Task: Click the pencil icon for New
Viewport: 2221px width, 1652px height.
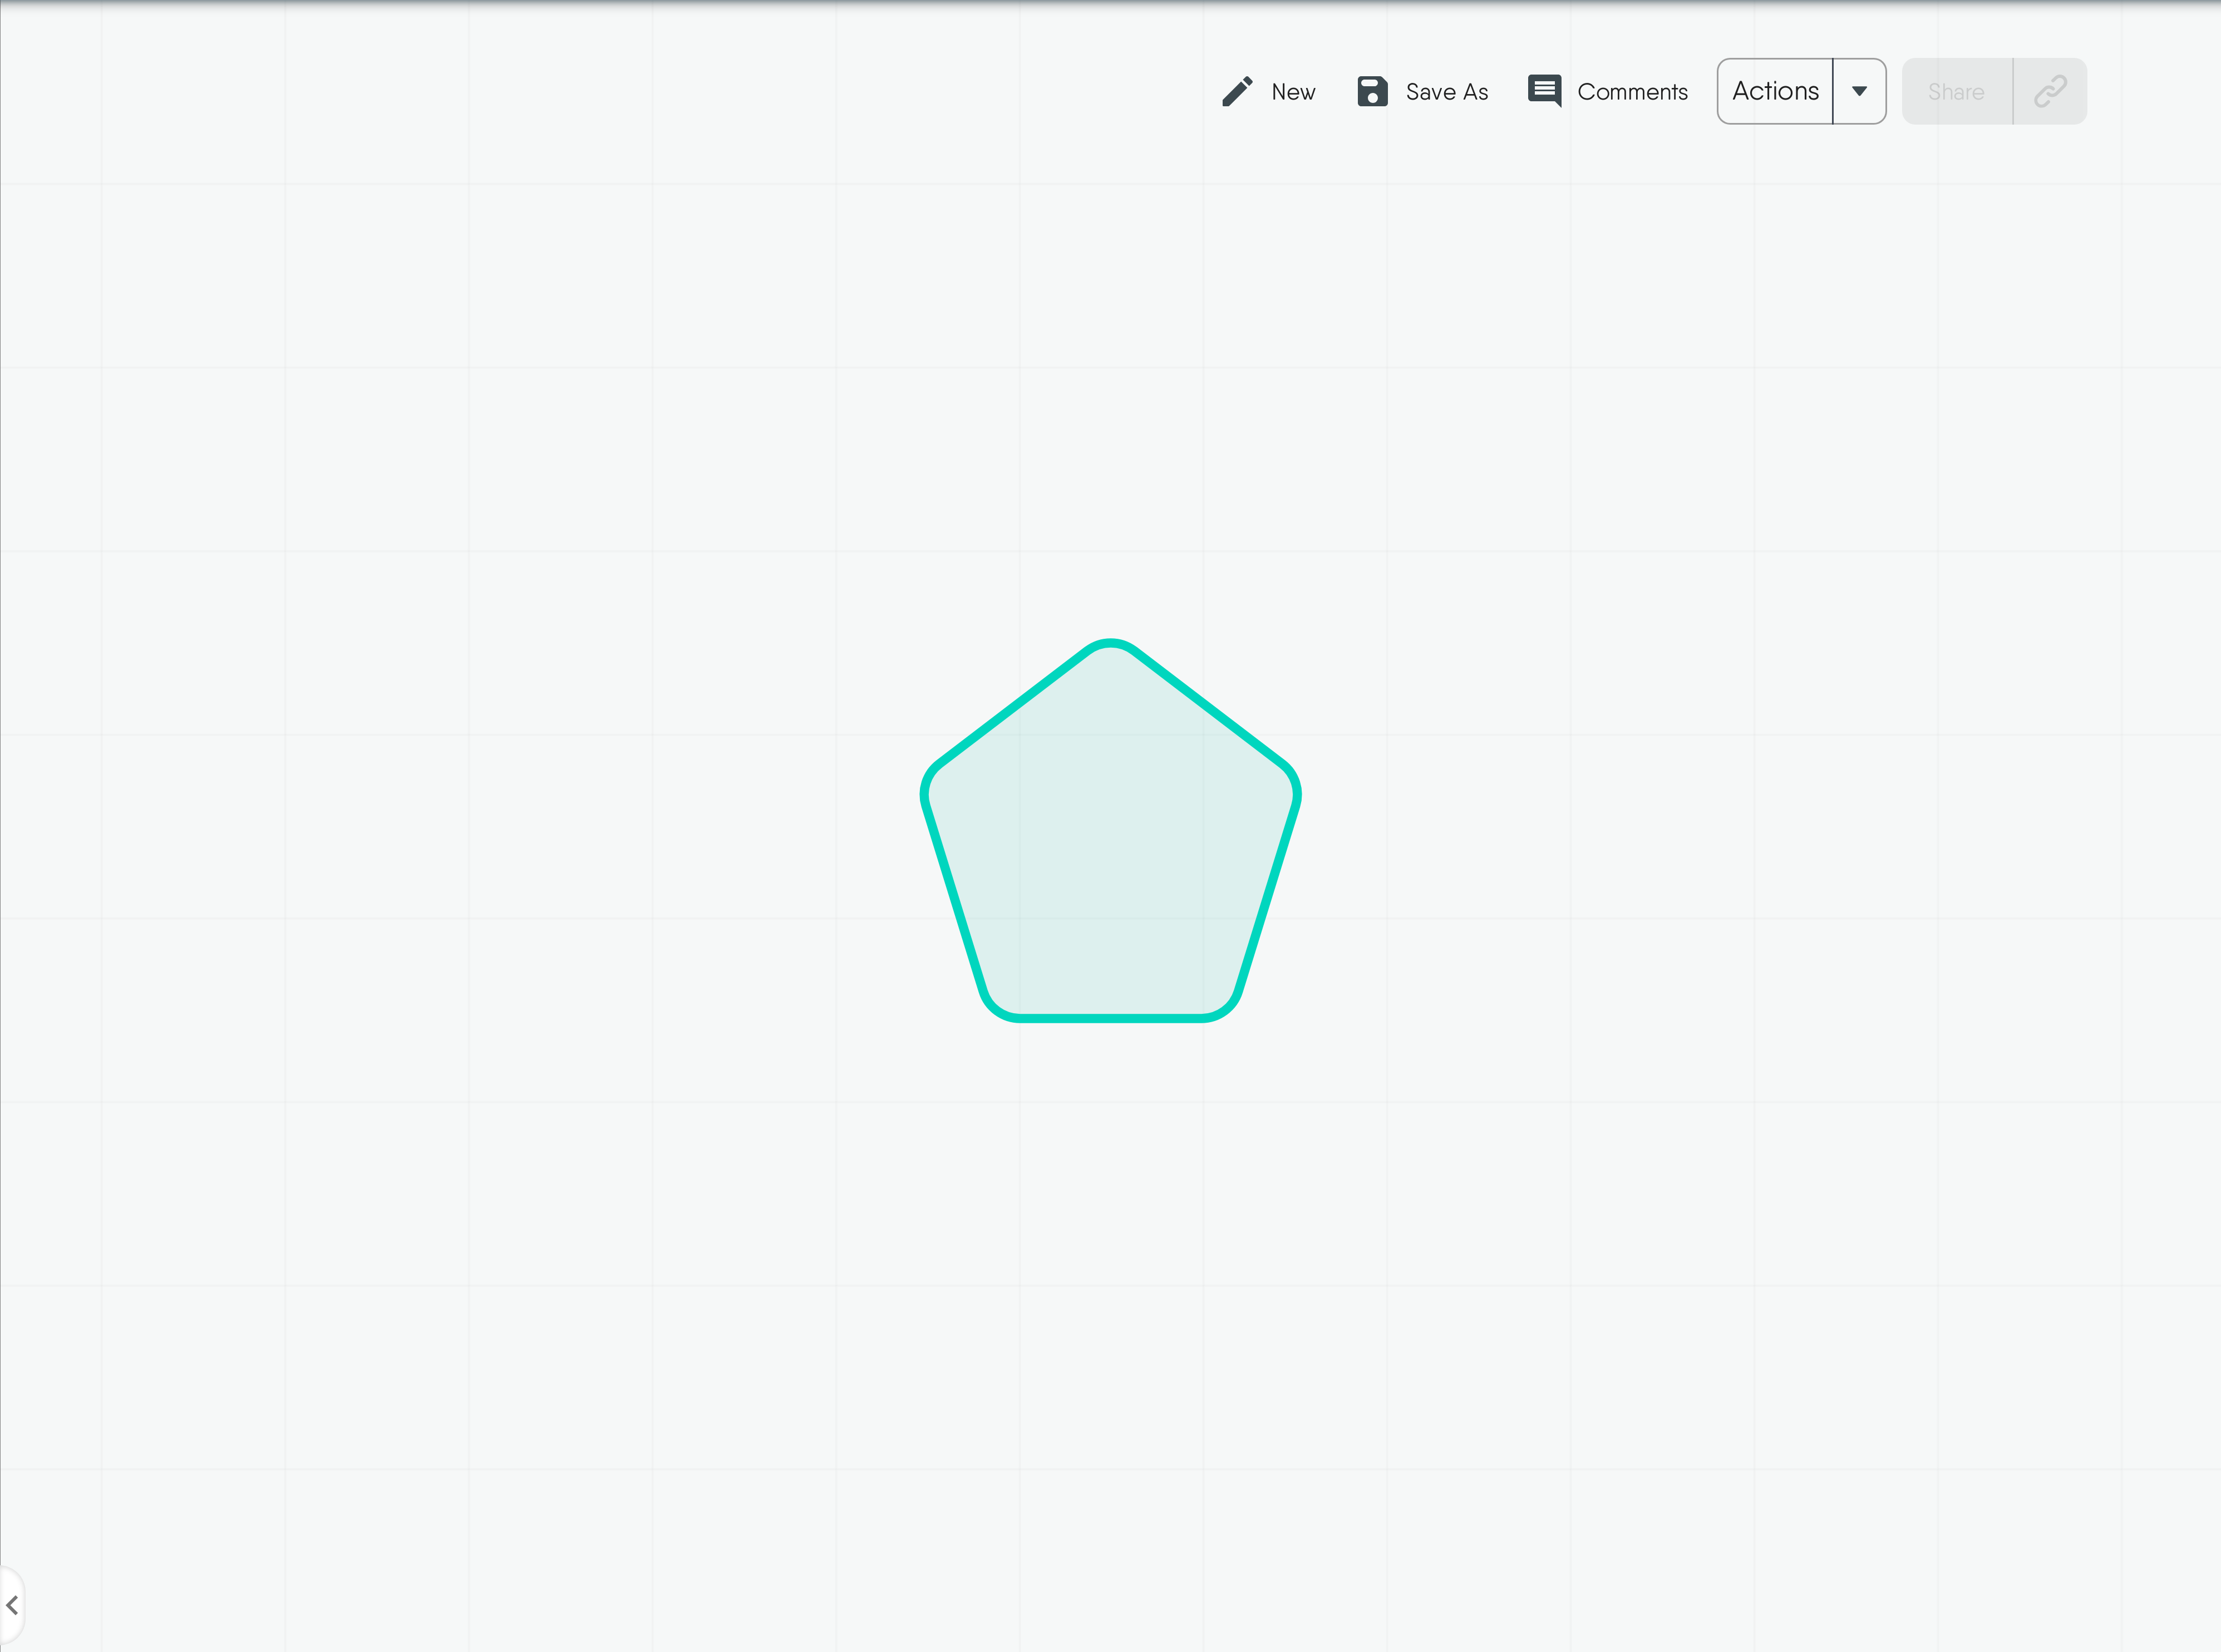Action: tap(1237, 91)
